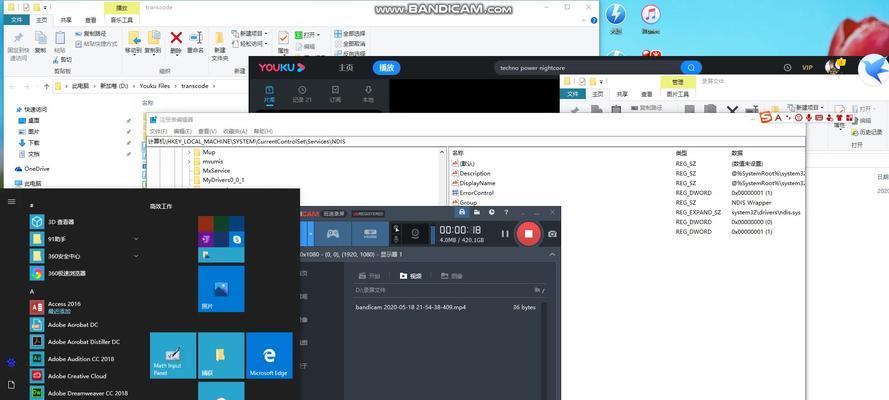Image resolution: width=889 pixels, height=400 pixels.
Task: Open 下载 Downloads in Explorer quick access
Action: point(29,143)
